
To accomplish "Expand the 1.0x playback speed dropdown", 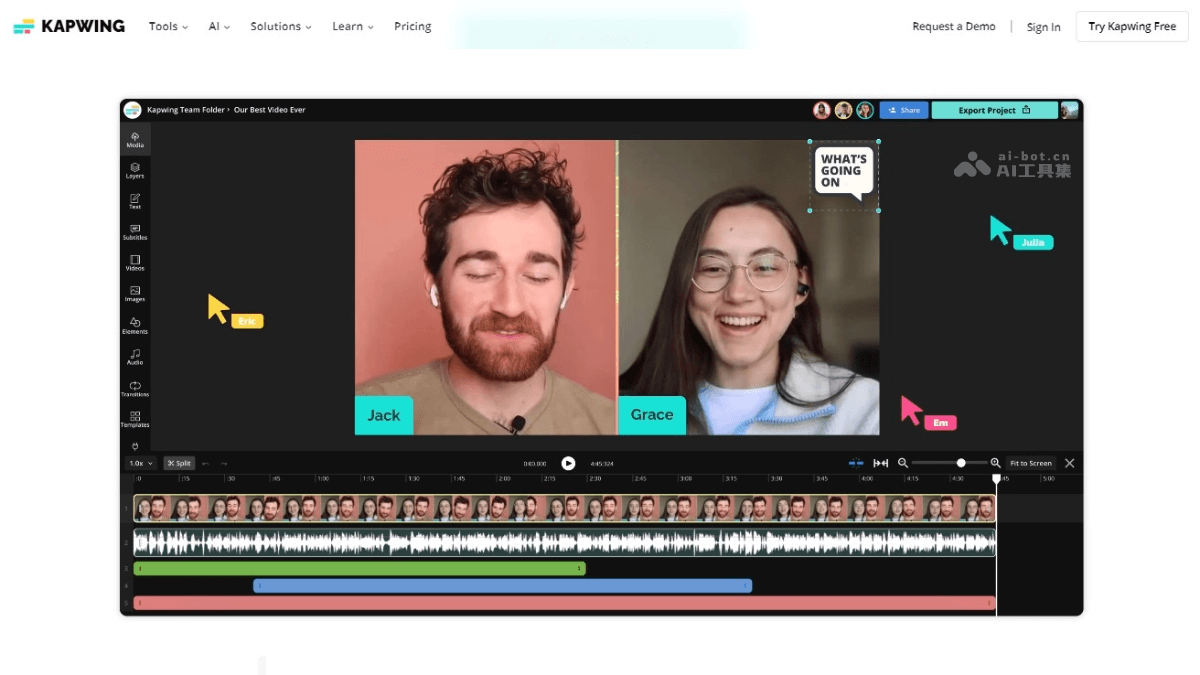I will (141, 463).
